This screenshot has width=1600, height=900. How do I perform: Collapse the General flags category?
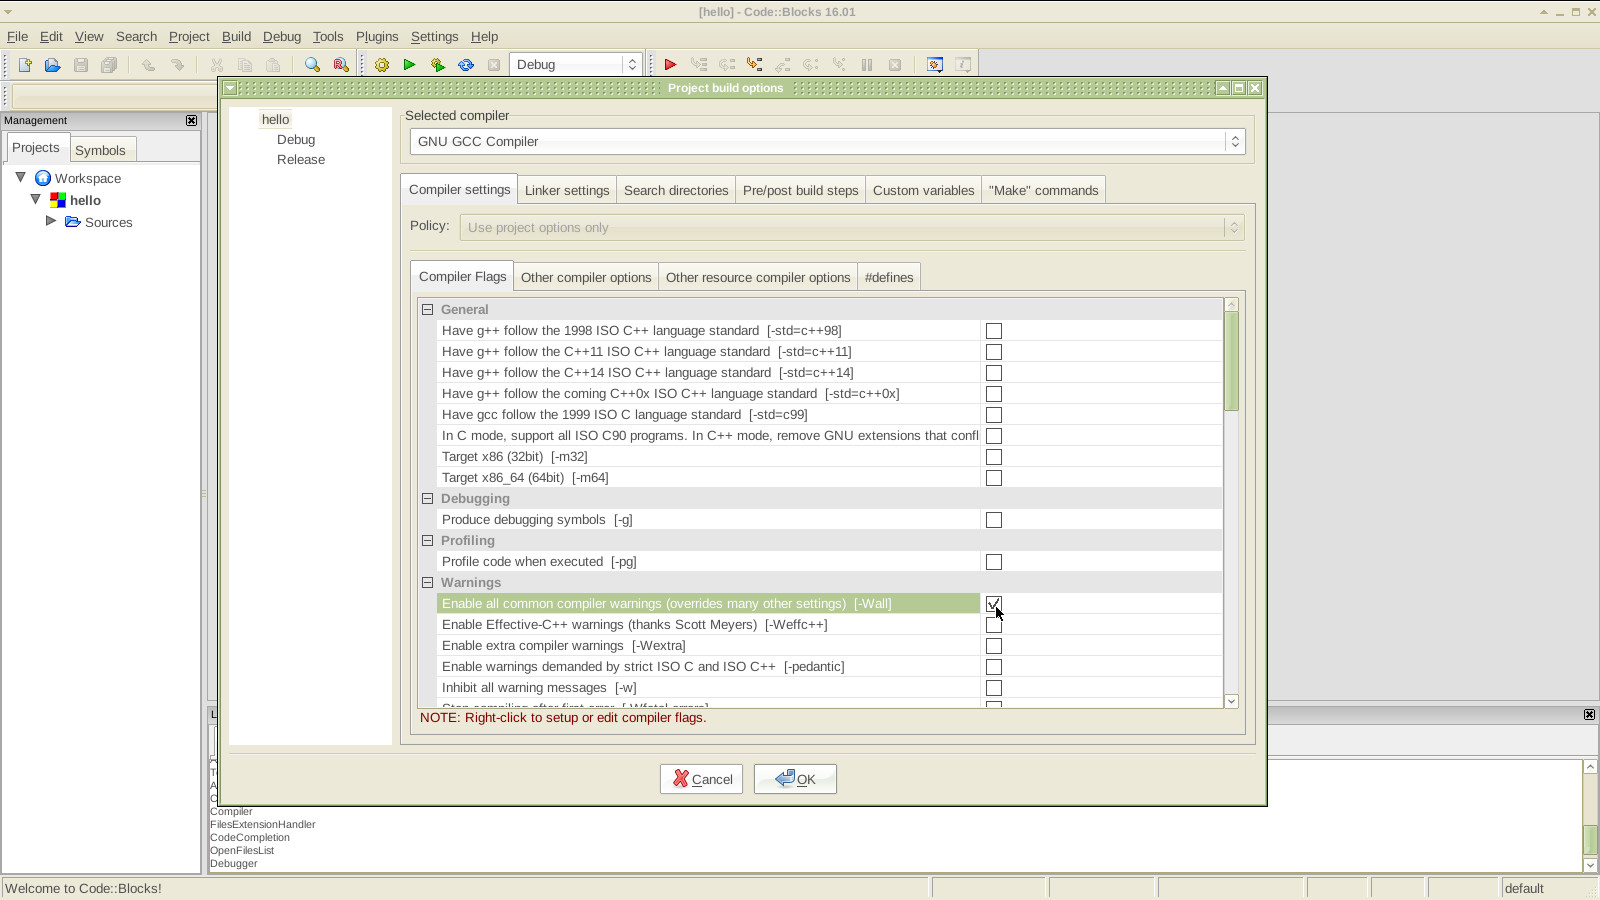(x=428, y=310)
